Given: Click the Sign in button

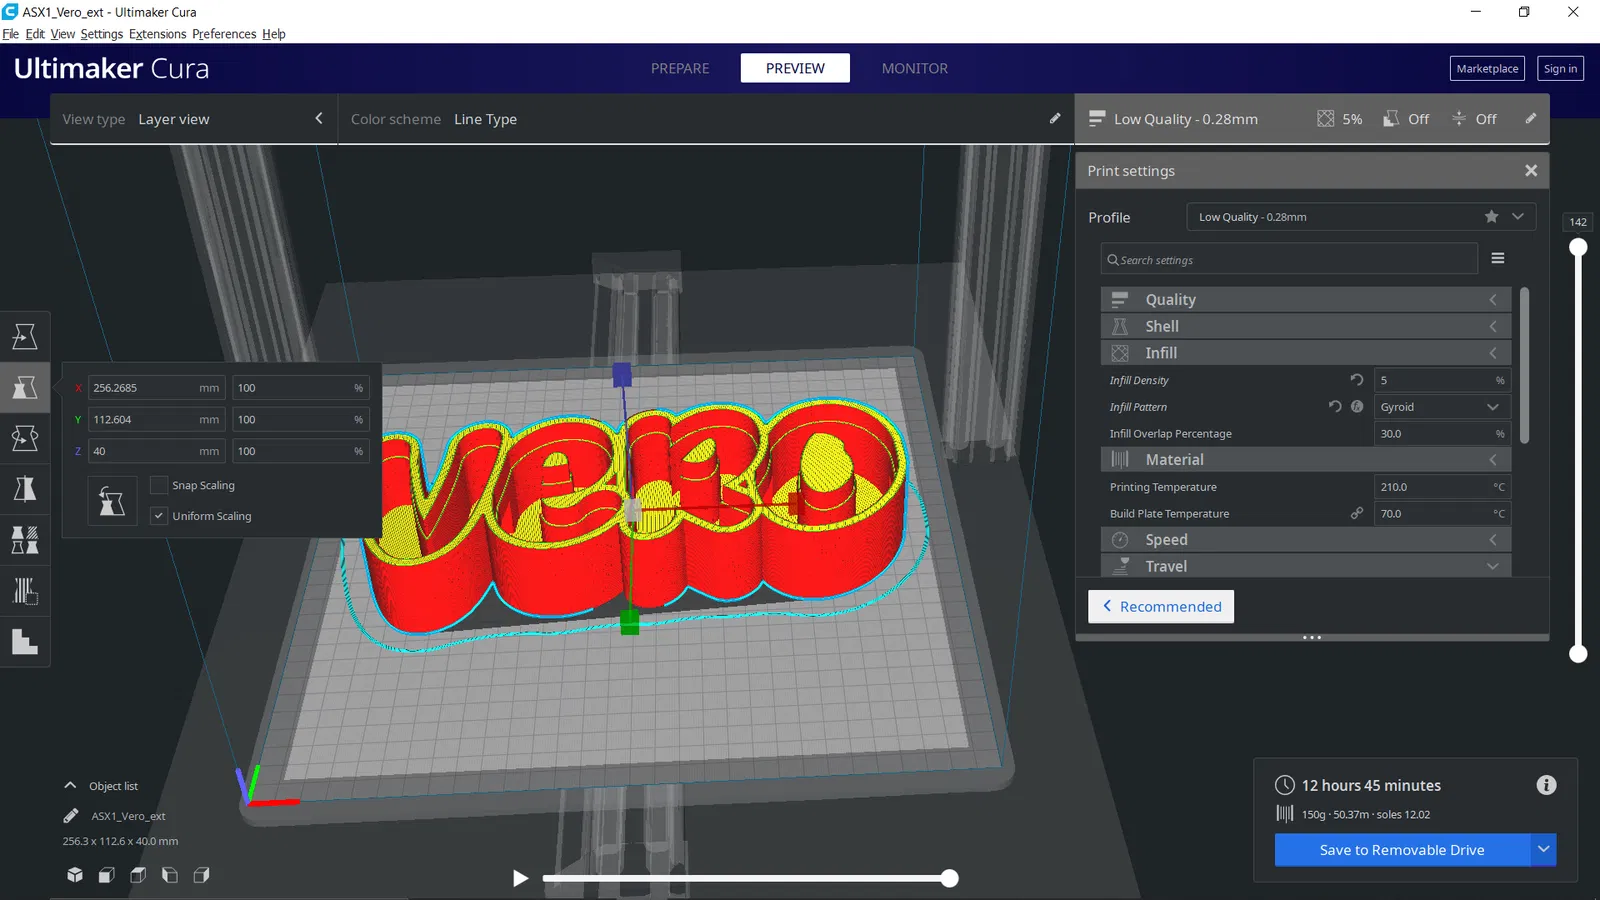Looking at the screenshot, I should 1560,68.
